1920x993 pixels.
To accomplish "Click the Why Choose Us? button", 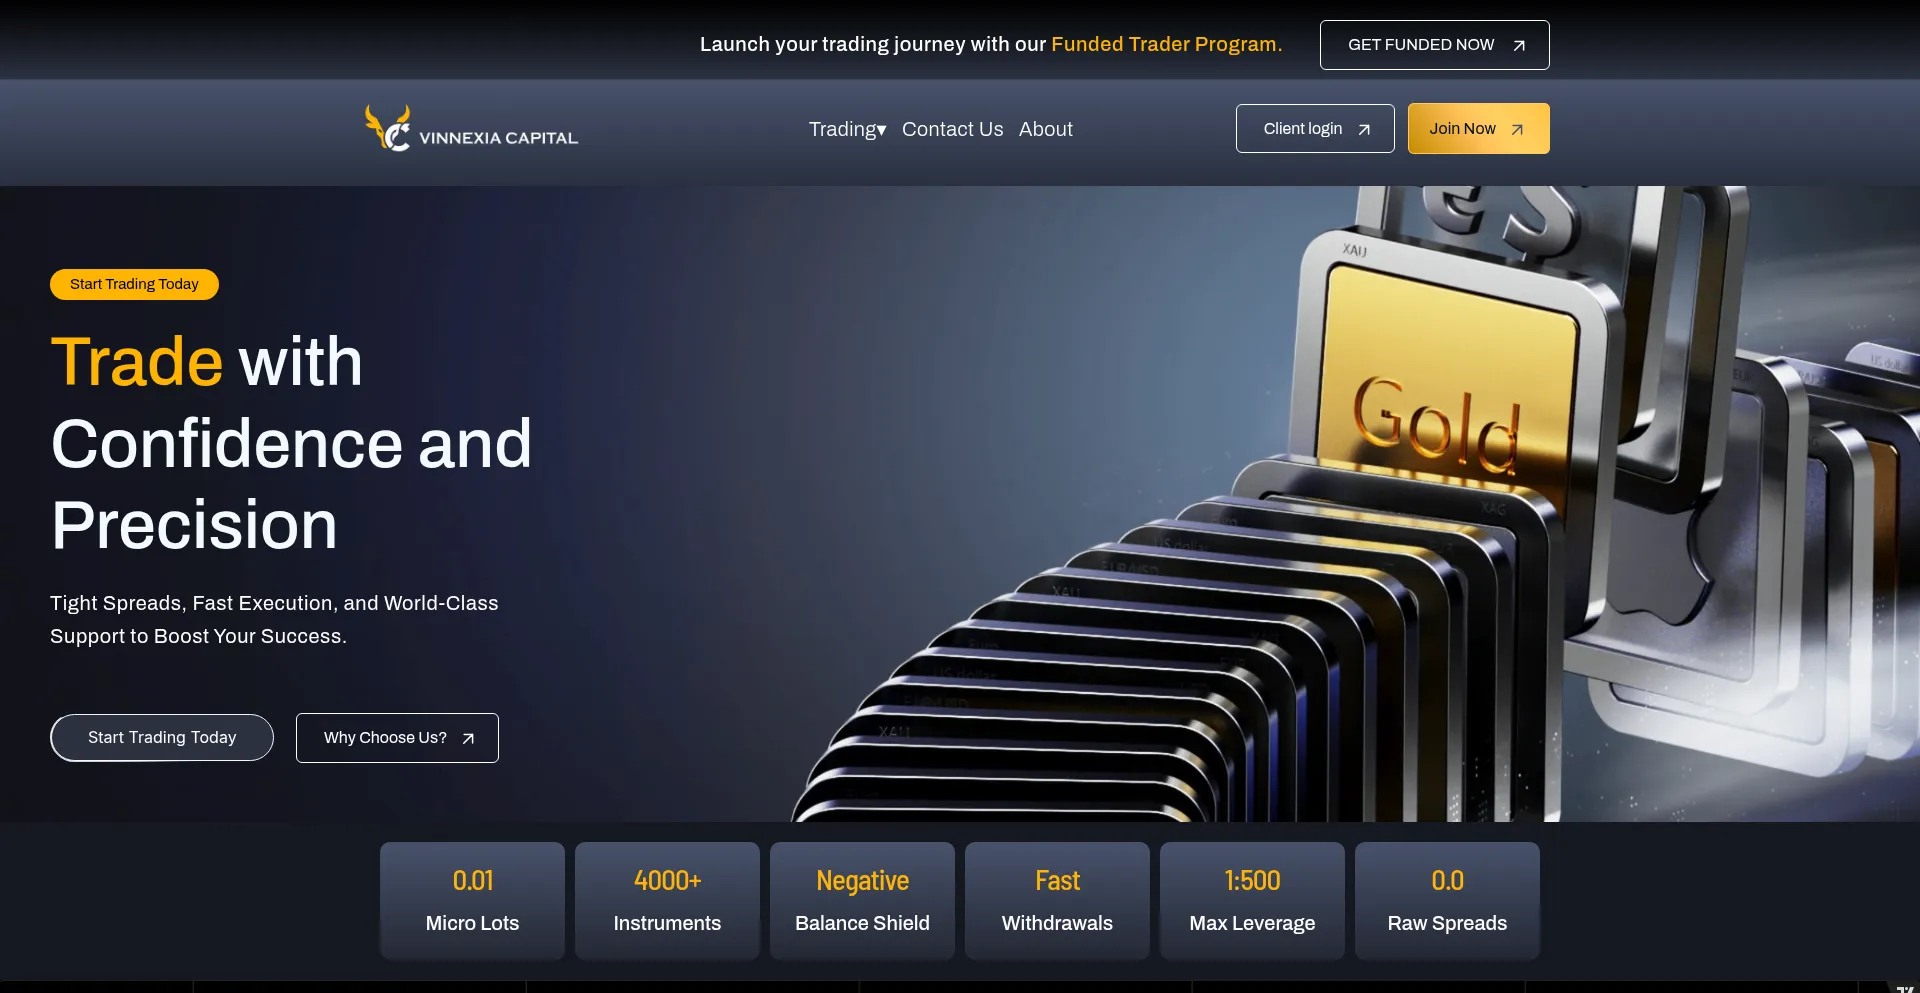I will coord(397,738).
